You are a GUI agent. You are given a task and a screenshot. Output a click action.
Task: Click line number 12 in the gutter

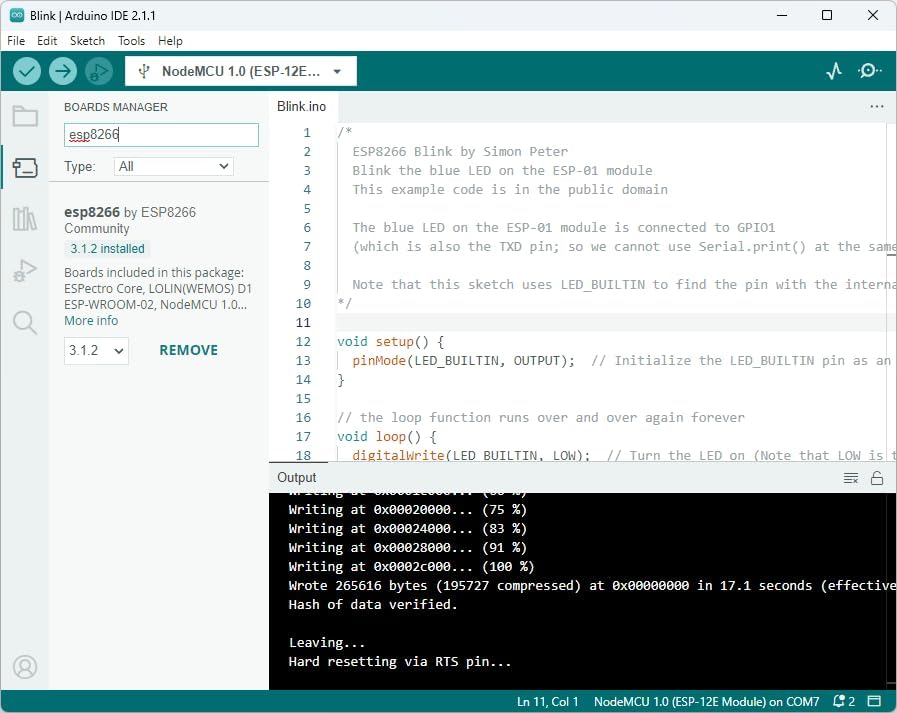303,342
